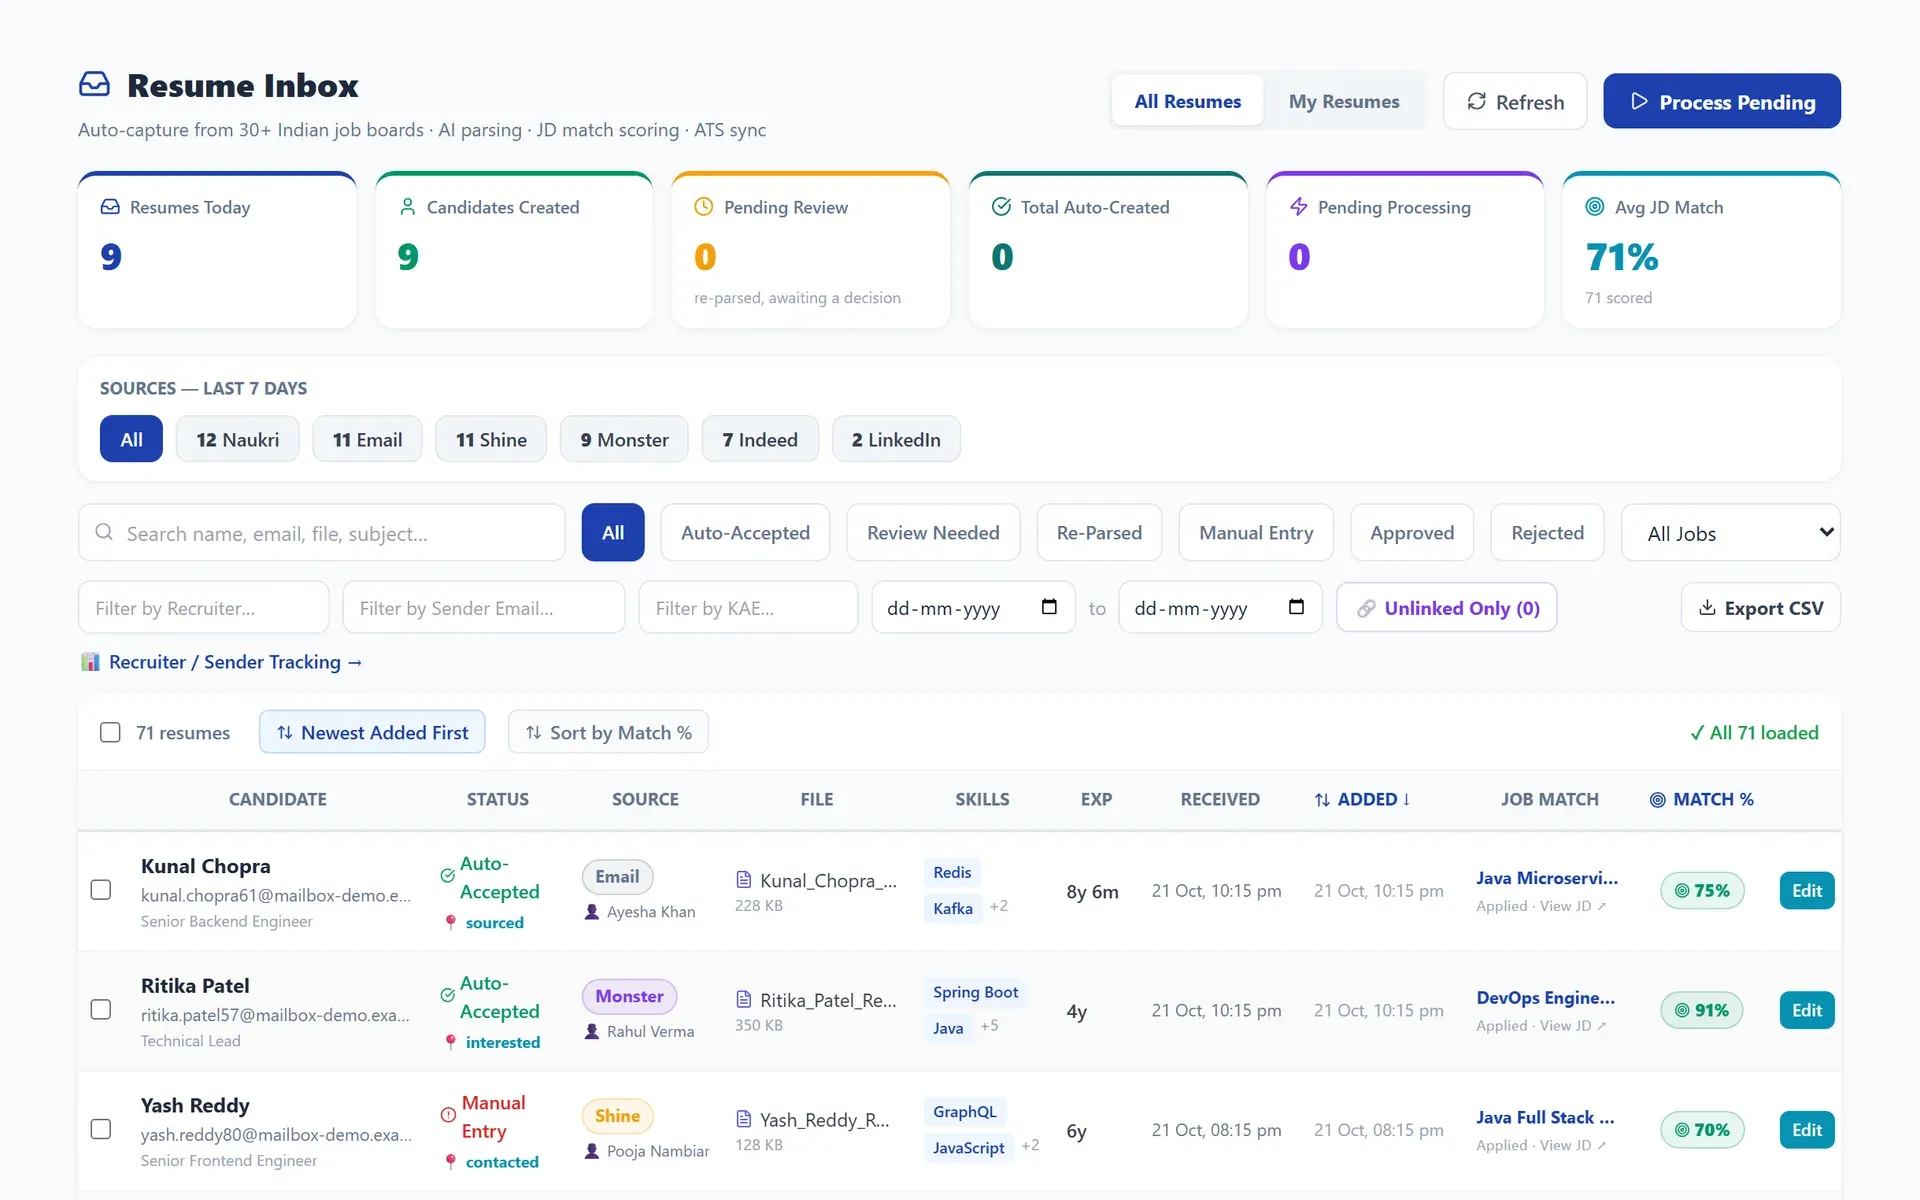Click the Filter by Recruiter field
1920x1200 pixels.
(204, 607)
